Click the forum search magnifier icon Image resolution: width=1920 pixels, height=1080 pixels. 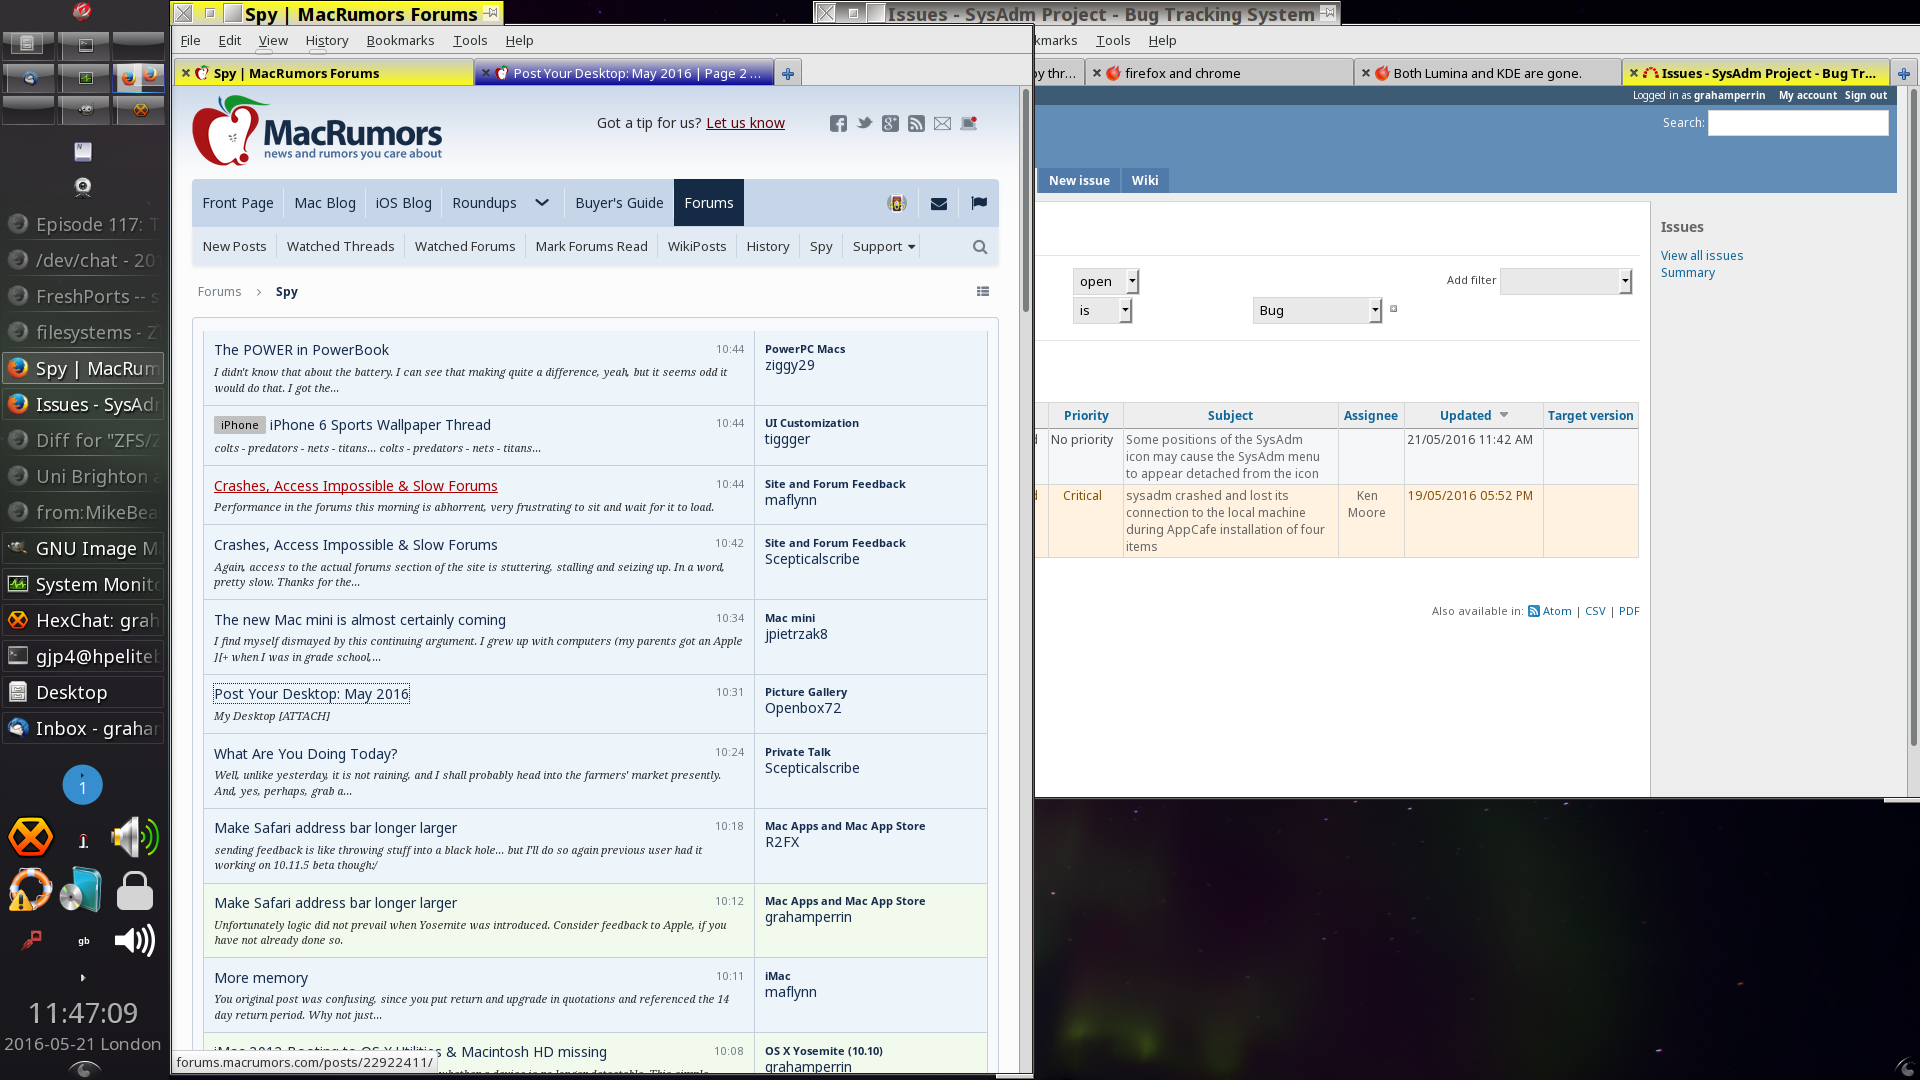980,247
